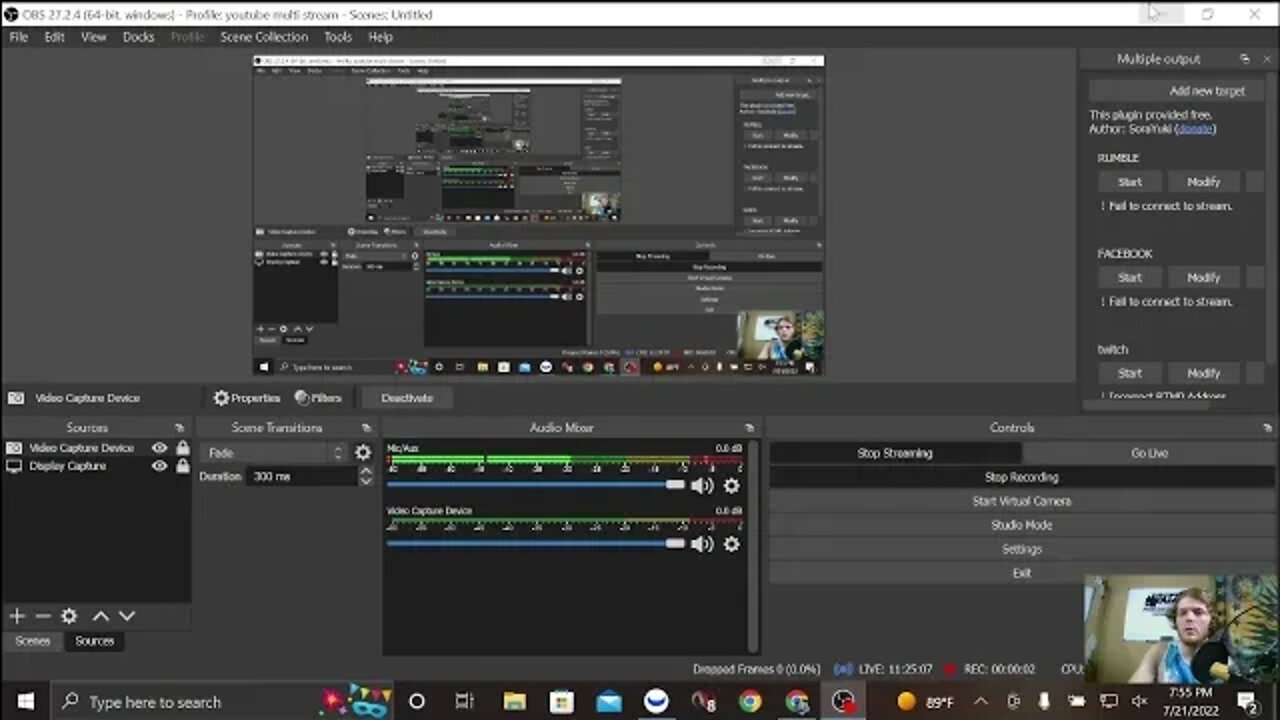Hide Video Capture Device with eye icon
Viewport: 1280px width, 720px height.
click(x=159, y=448)
